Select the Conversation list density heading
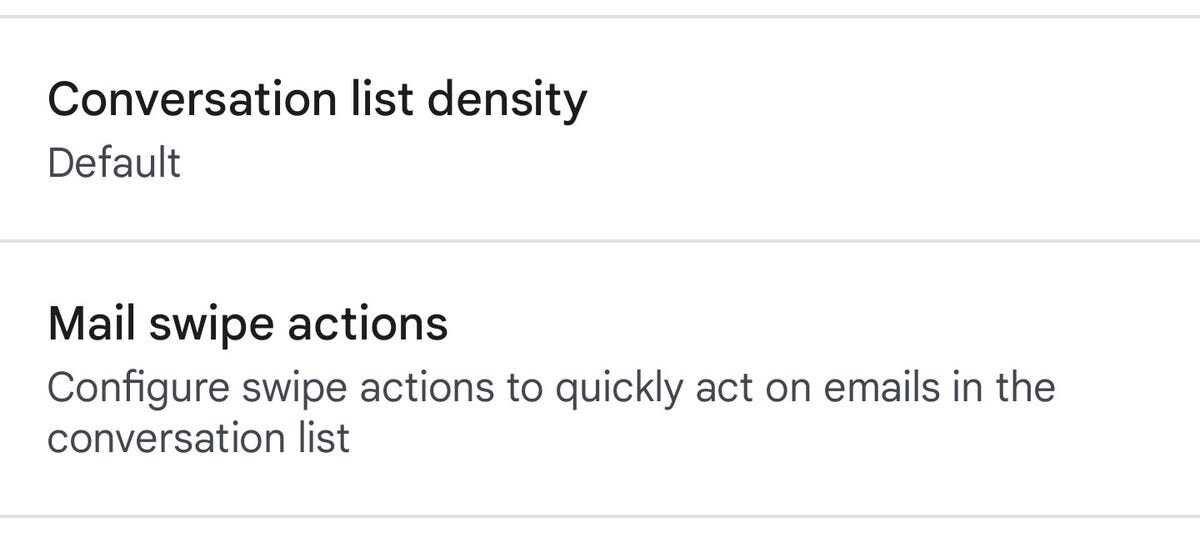The width and height of the screenshot is (1200, 533). [316, 100]
